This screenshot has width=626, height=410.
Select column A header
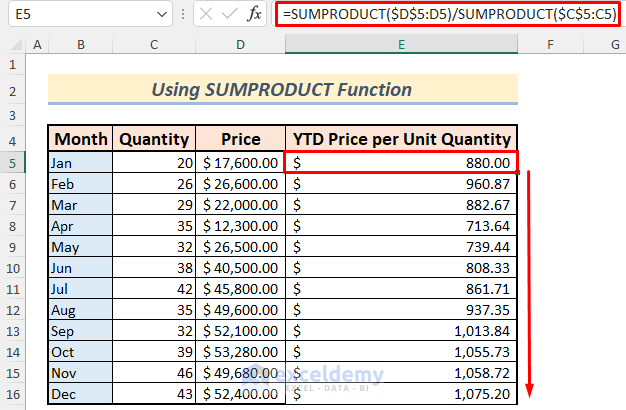[x=37, y=45]
